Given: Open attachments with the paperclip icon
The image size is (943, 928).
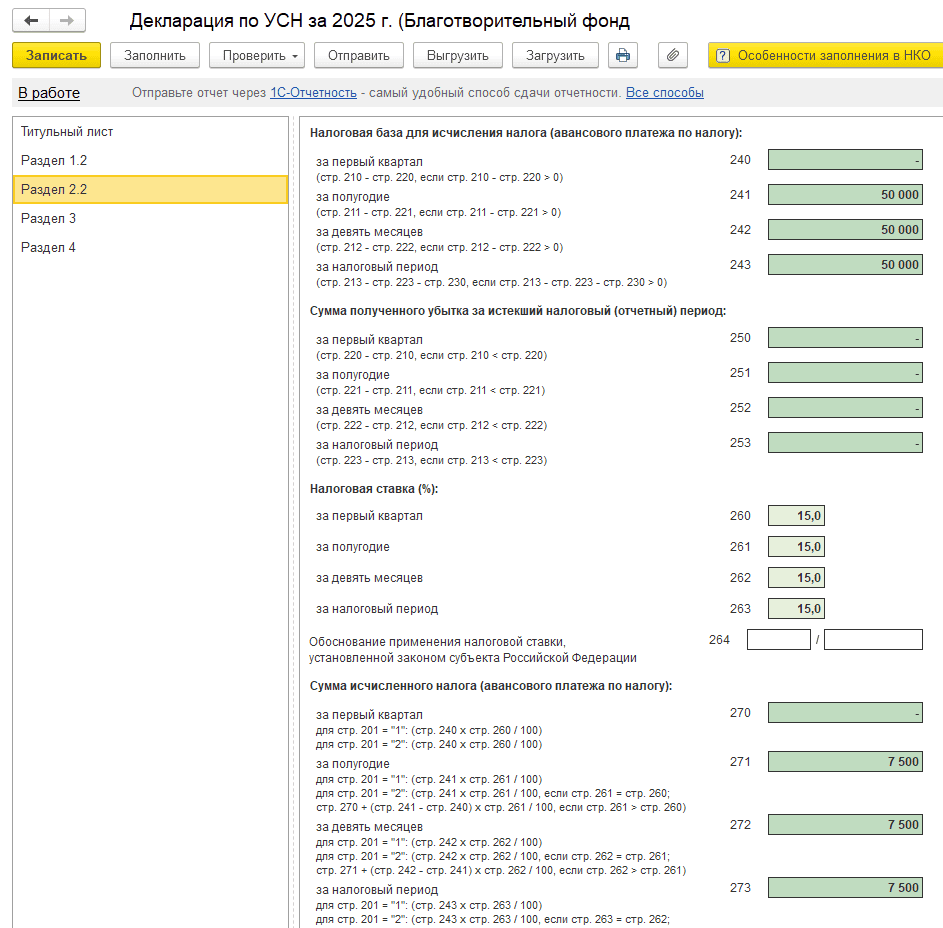Looking at the screenshot, I should coord(672,55).
